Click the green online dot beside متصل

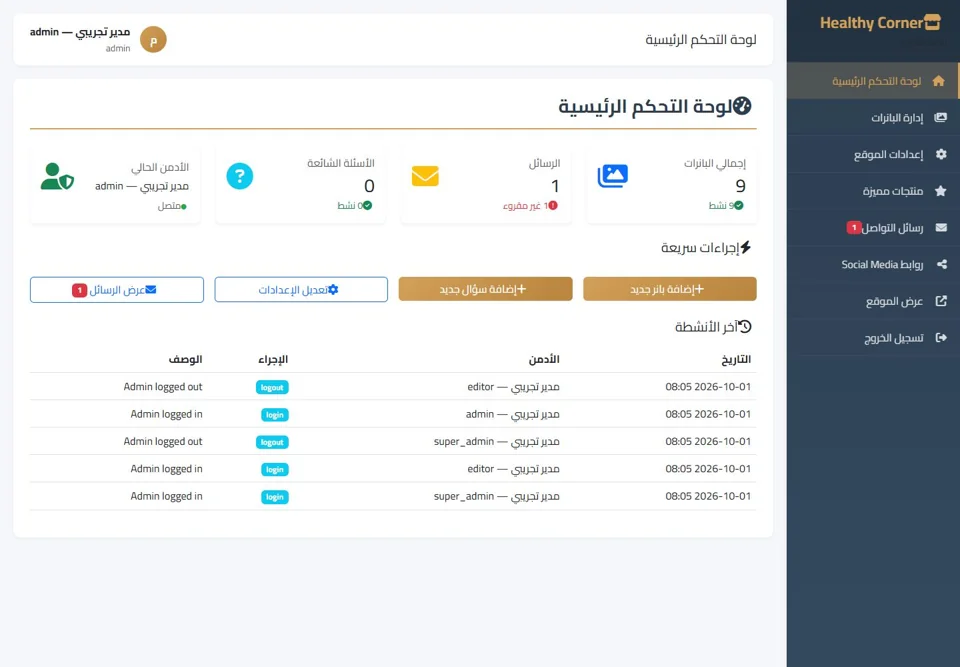(184, 207)
